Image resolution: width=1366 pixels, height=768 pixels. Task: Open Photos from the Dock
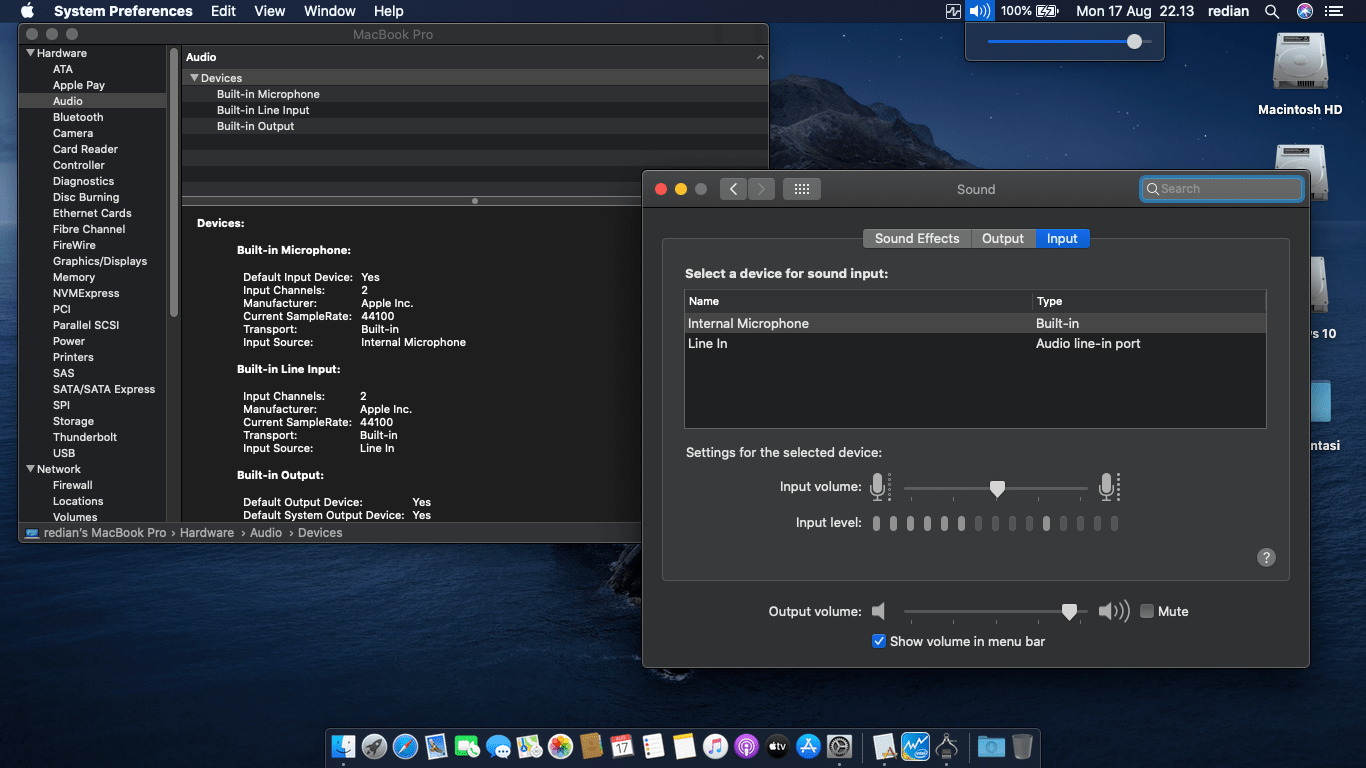[560, 746]
